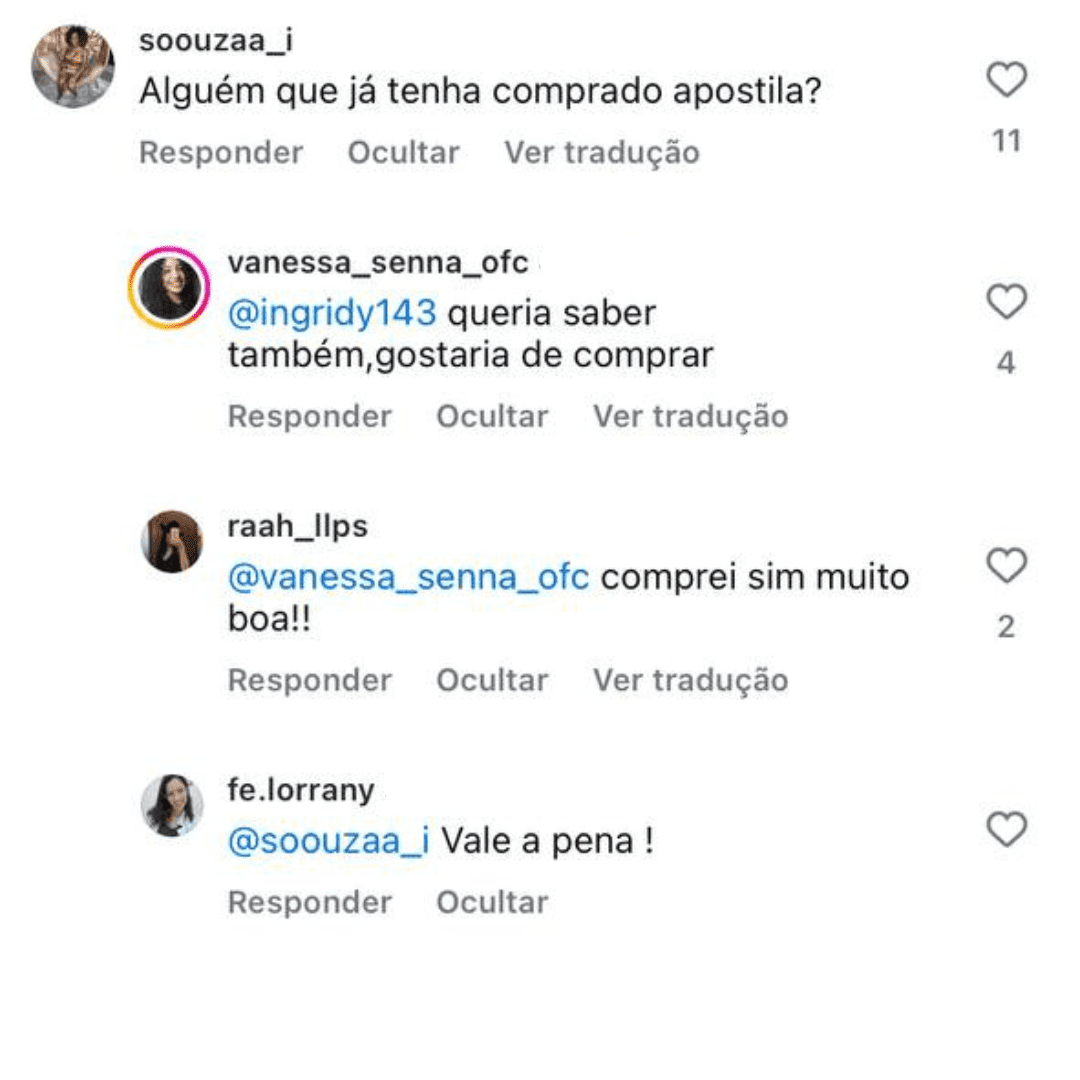Translate raah_llps's comment
1080x1080 pixels.
tap(690, 680)
